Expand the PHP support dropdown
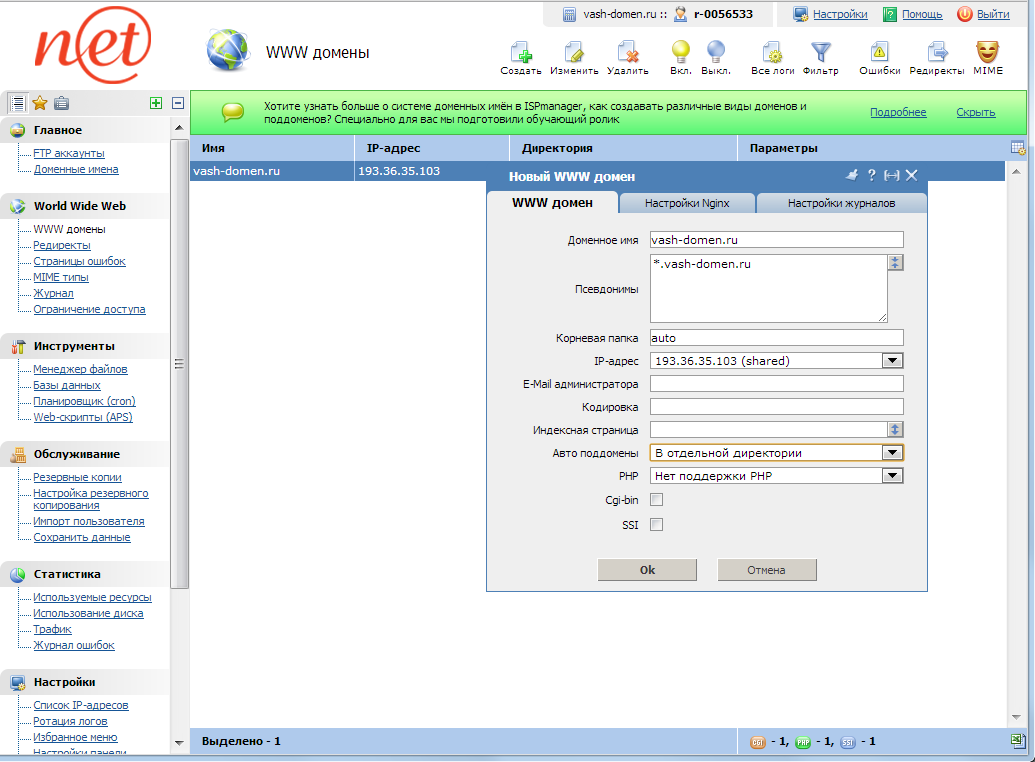This screenshot has width=1035, height=762. 893,475
